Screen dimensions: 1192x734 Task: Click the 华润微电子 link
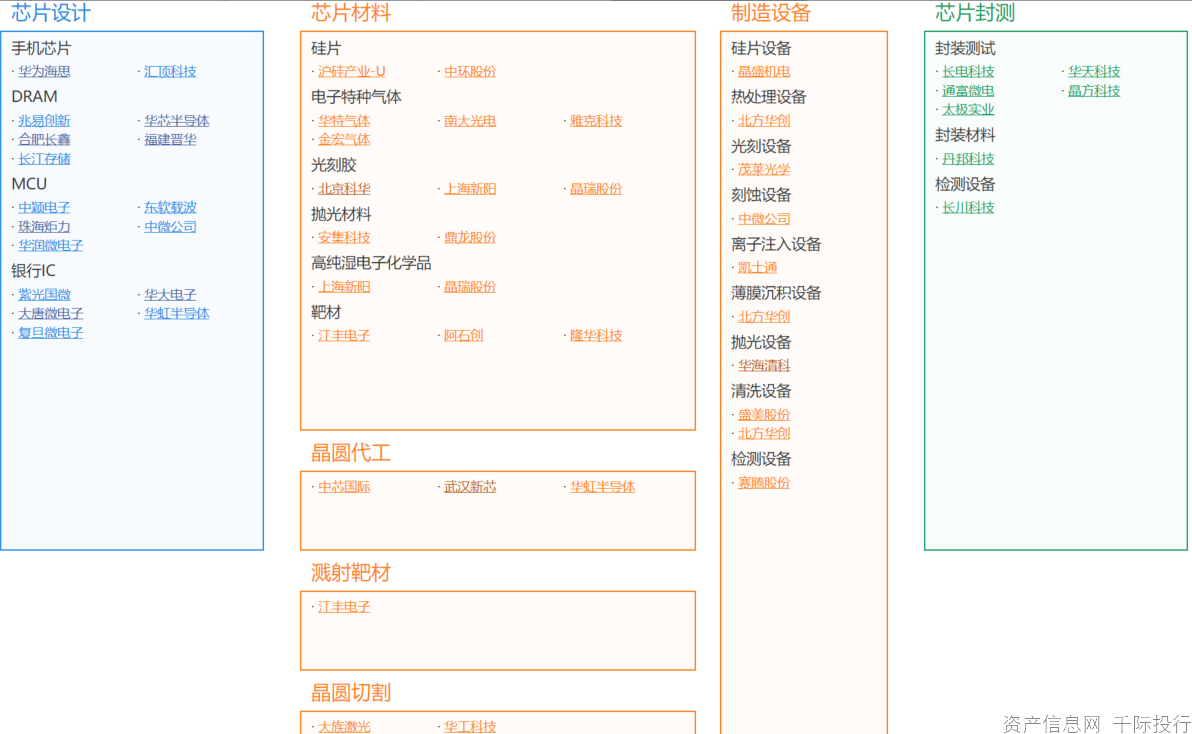(x=50, y=245)
